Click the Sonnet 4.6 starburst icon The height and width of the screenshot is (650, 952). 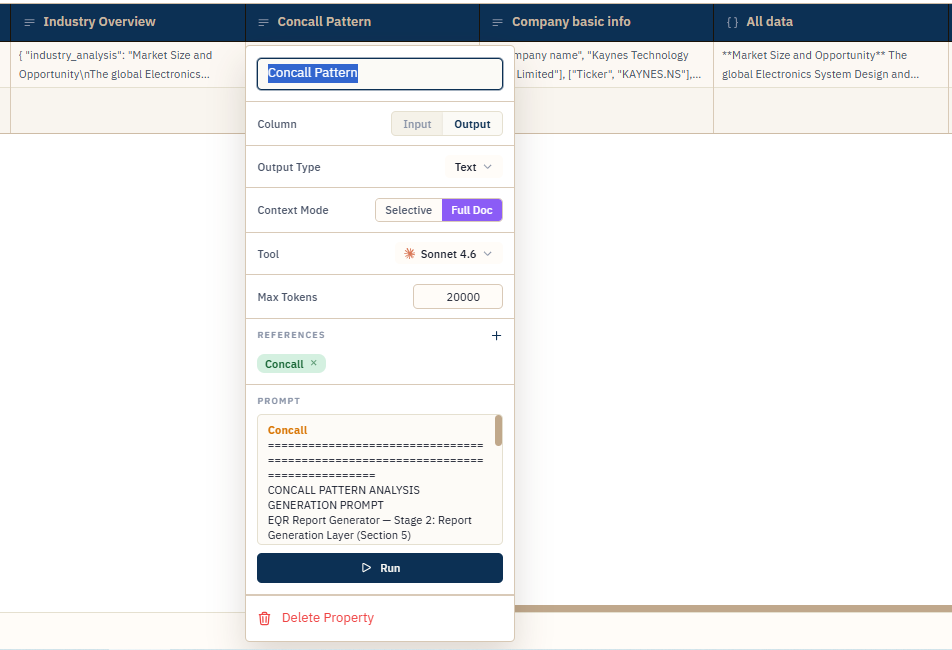tap(410, 254)
